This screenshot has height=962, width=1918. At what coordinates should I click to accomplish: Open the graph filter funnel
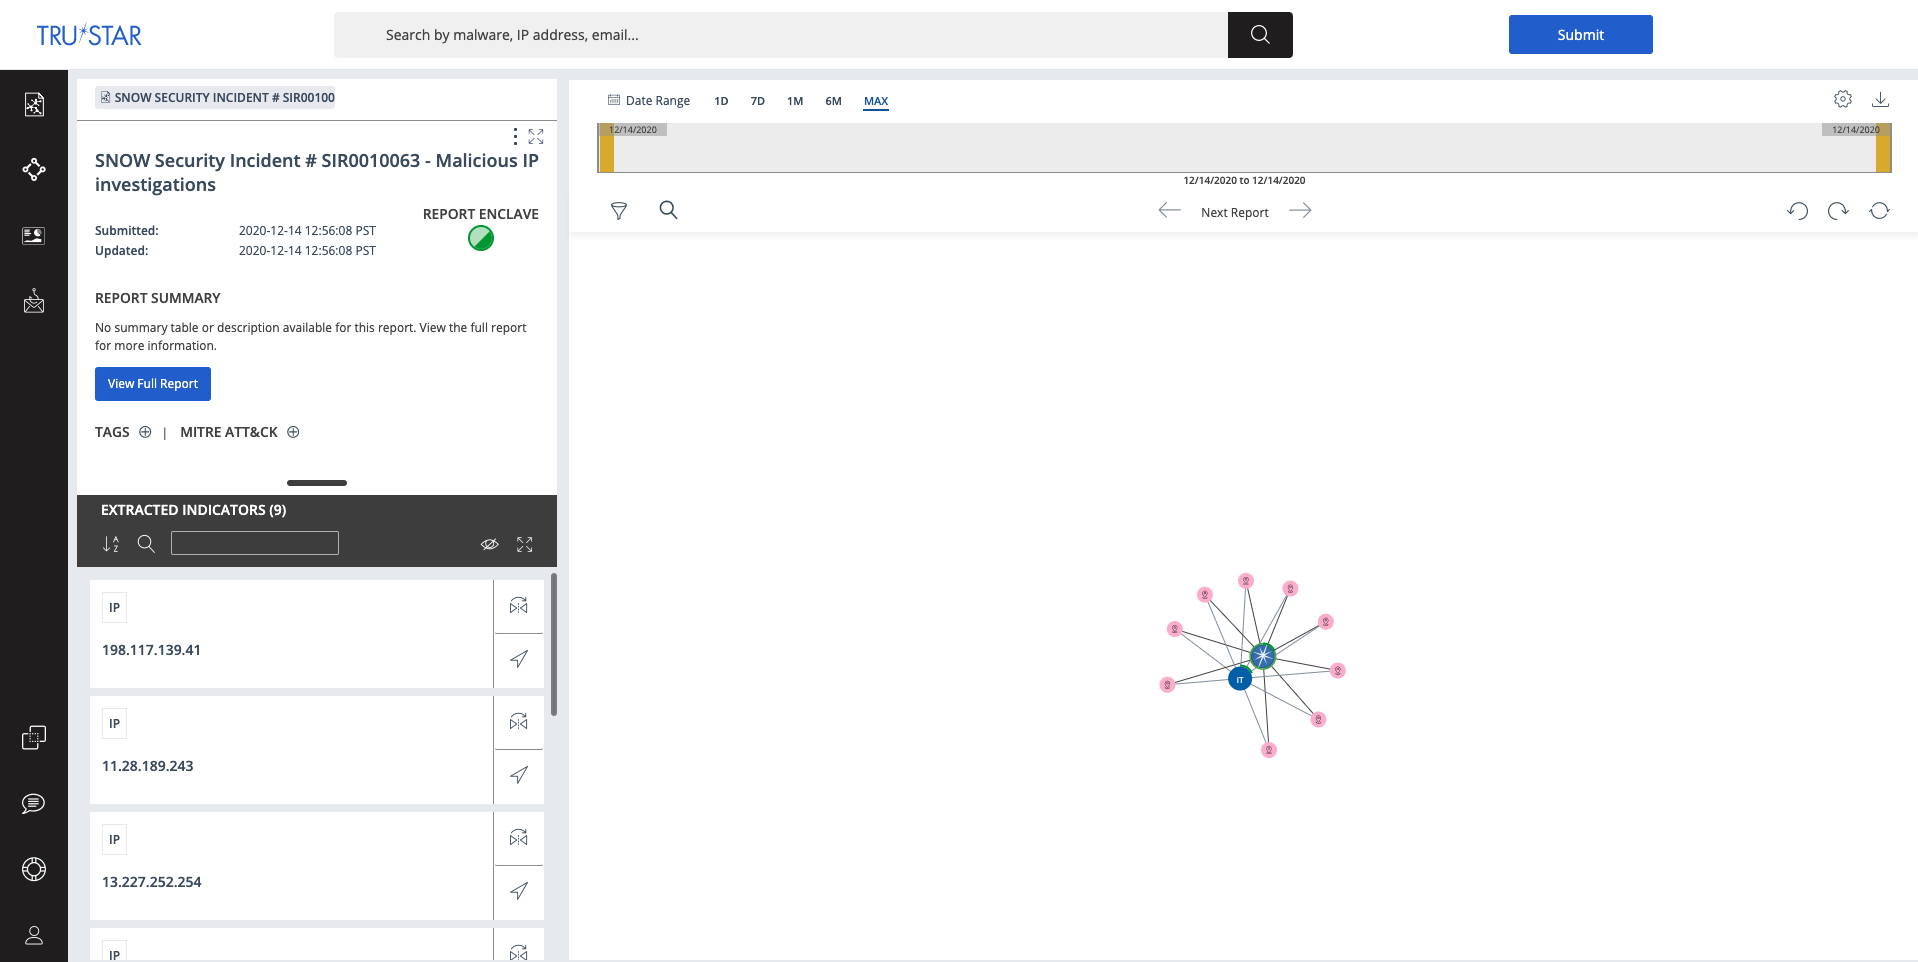[x=619, y=210]
